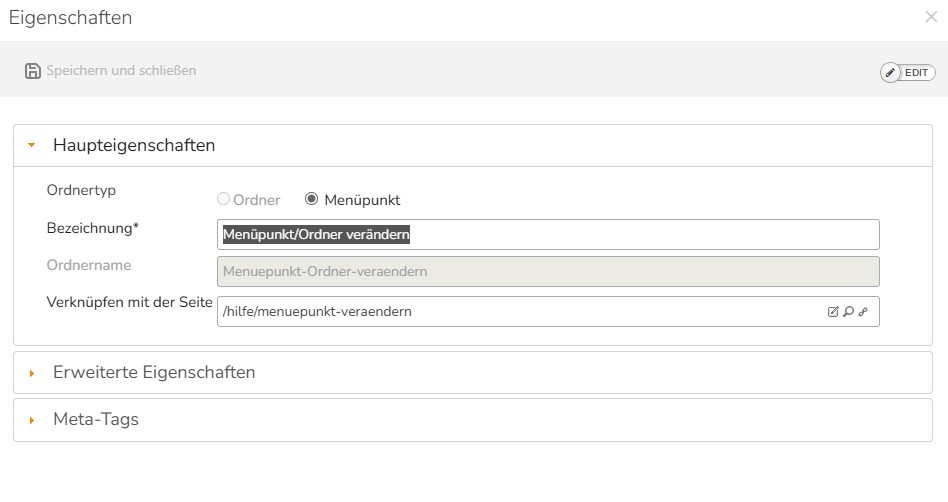Click the chain link icon in link field
The width and height of the screenshot is (948, 502).
[x=863, y=311]
